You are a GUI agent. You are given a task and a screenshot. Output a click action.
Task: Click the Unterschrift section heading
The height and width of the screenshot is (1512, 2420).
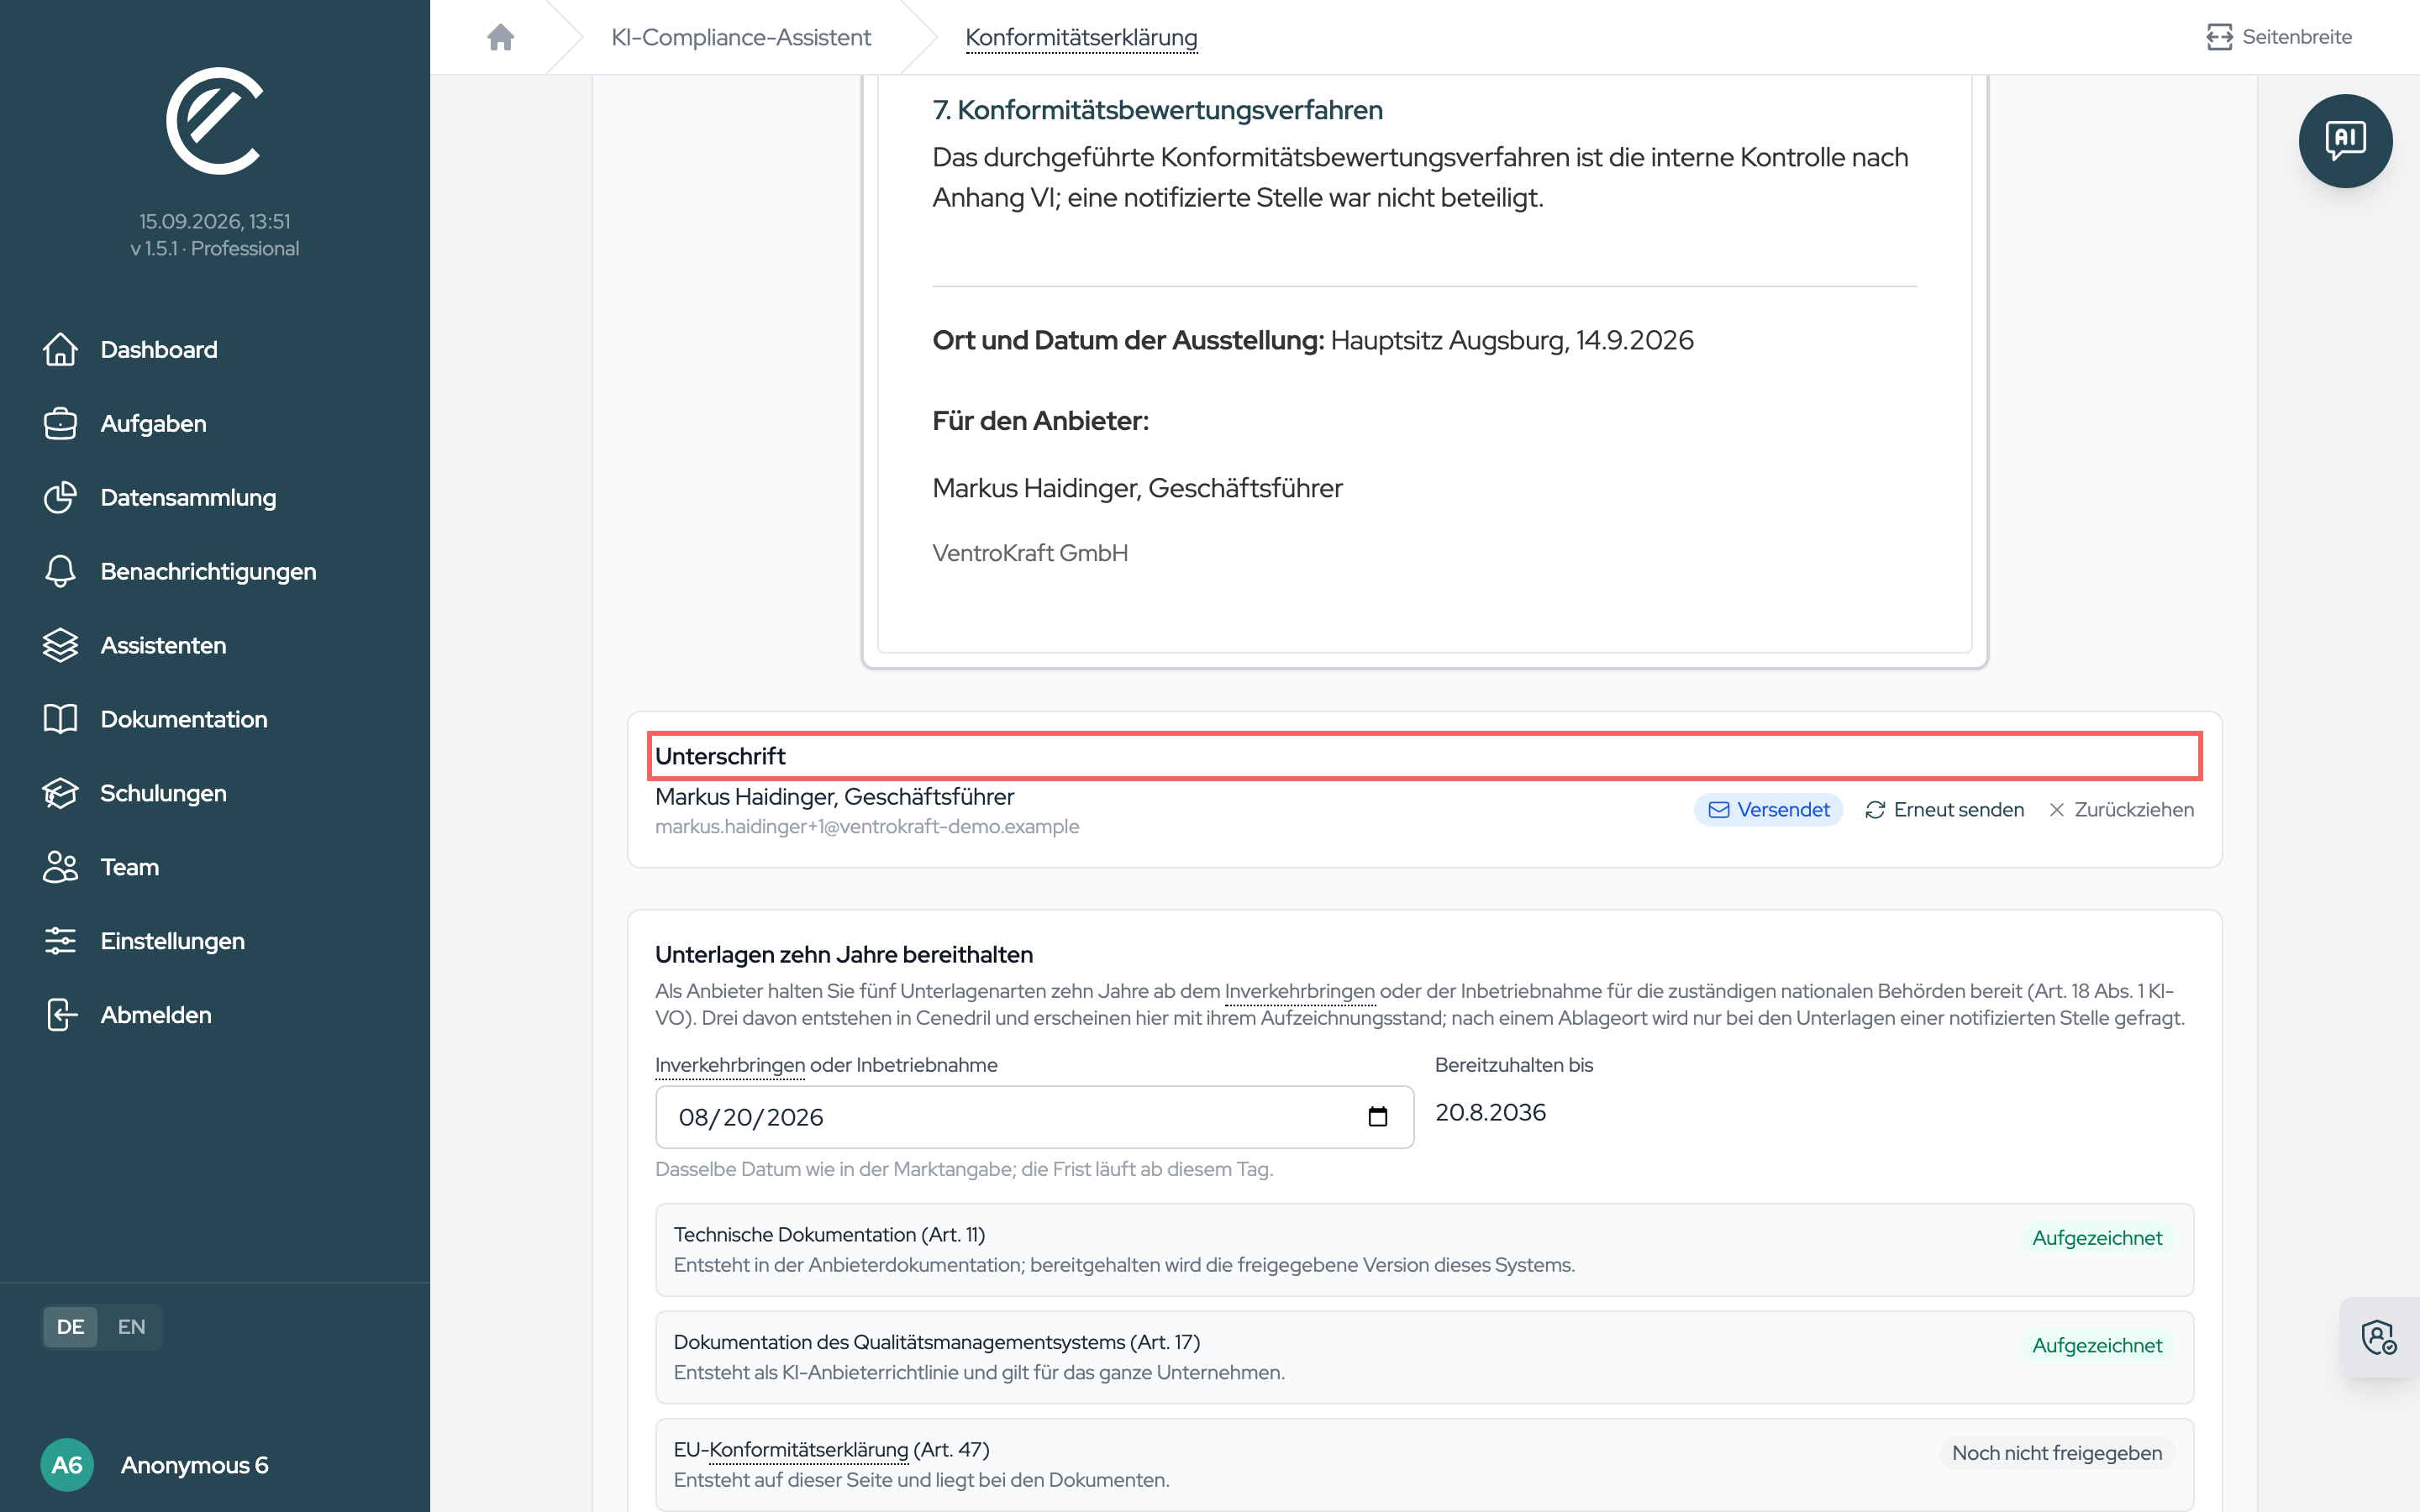tap(720, 756)
